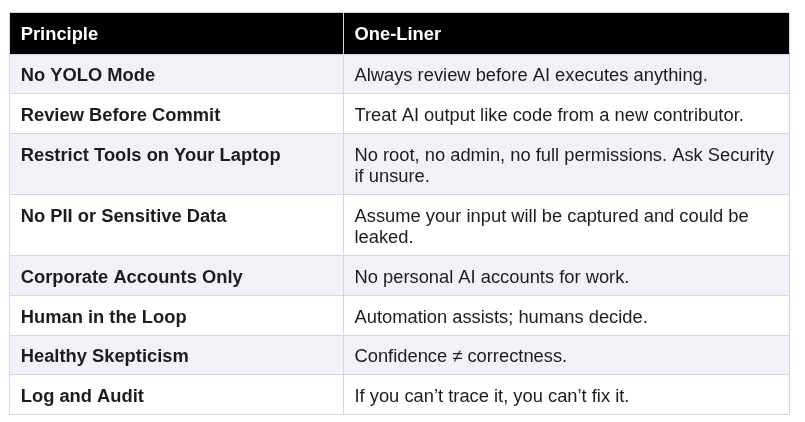
Task: Click the 'Ask Security if unsure' sentence
Action: coord(723,155)
